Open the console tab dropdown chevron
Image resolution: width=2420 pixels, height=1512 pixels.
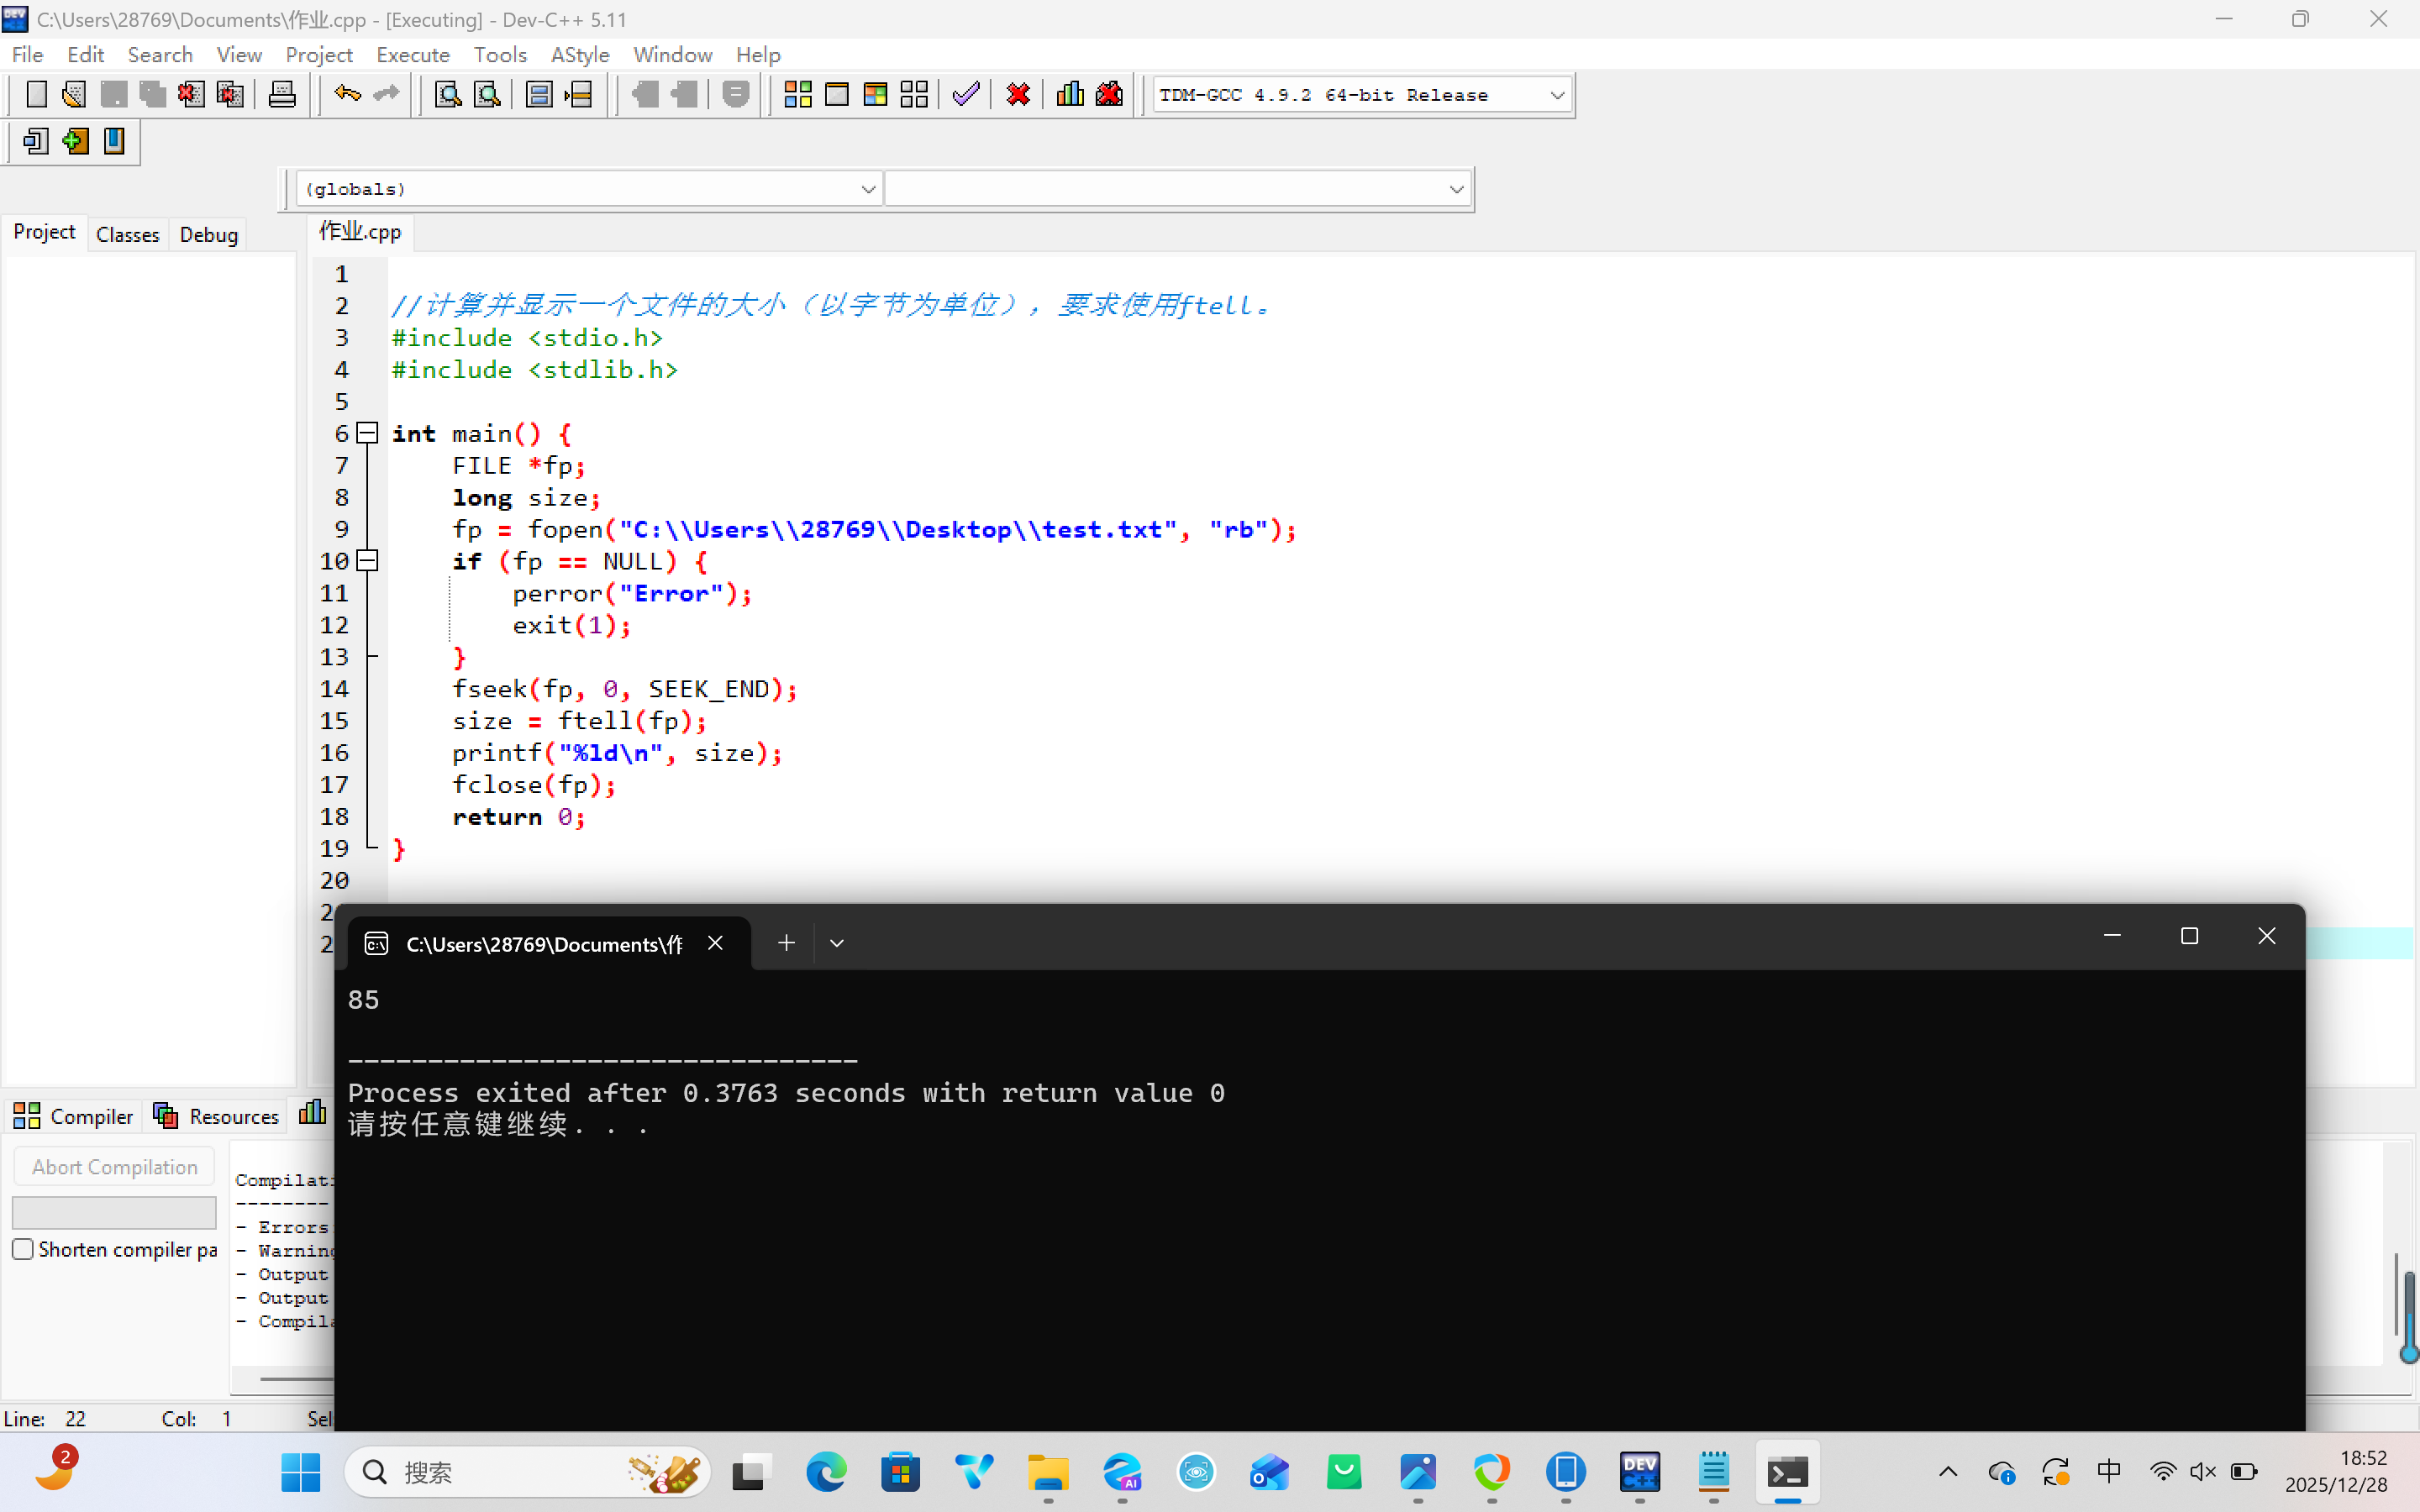click(837, 943)
